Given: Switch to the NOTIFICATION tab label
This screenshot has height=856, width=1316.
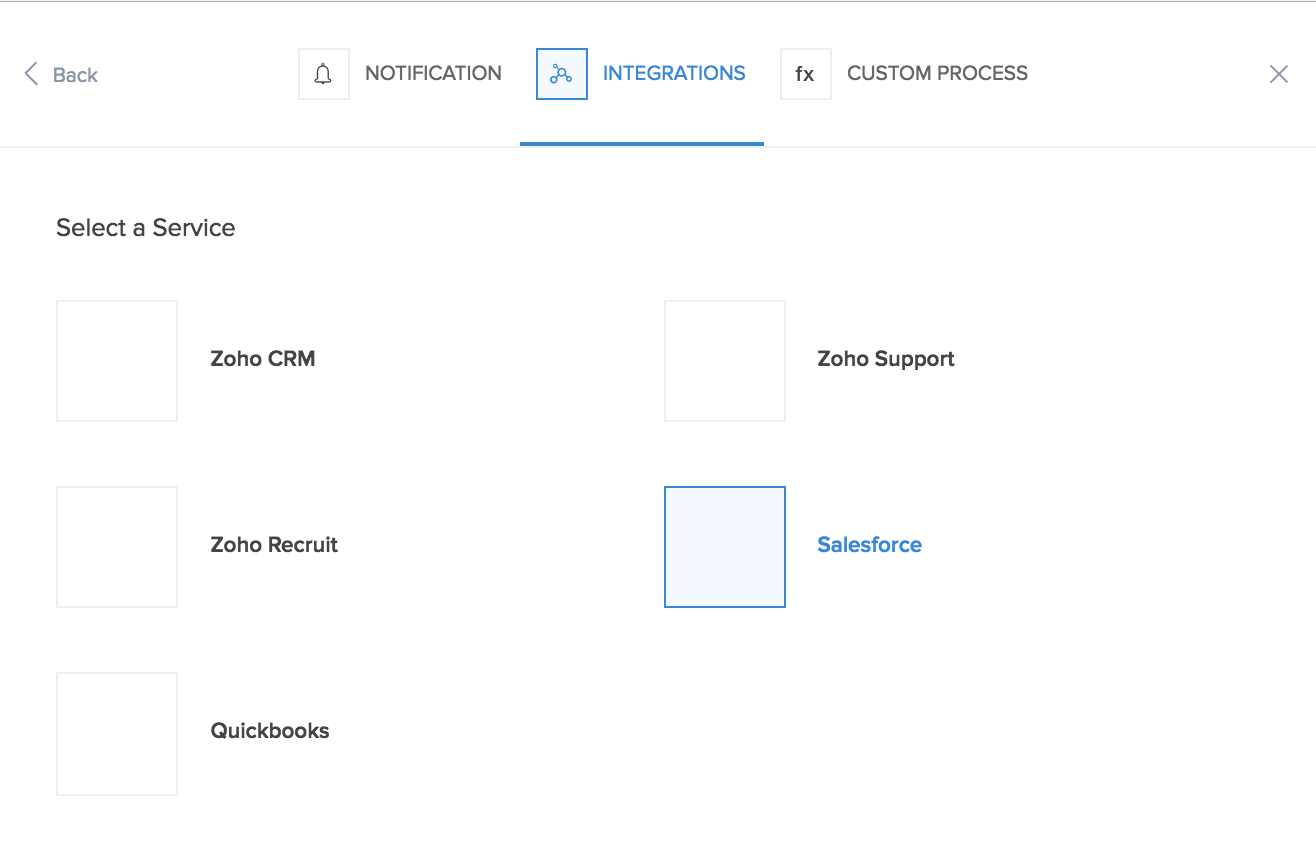Looking at the screenshot, I should point(433,73).
